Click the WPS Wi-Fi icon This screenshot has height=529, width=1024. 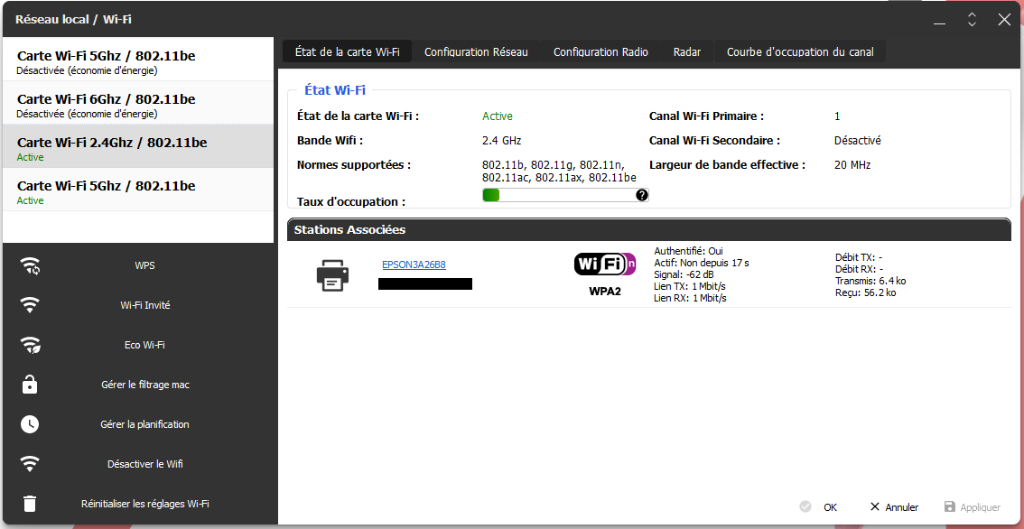coord(31,266)
